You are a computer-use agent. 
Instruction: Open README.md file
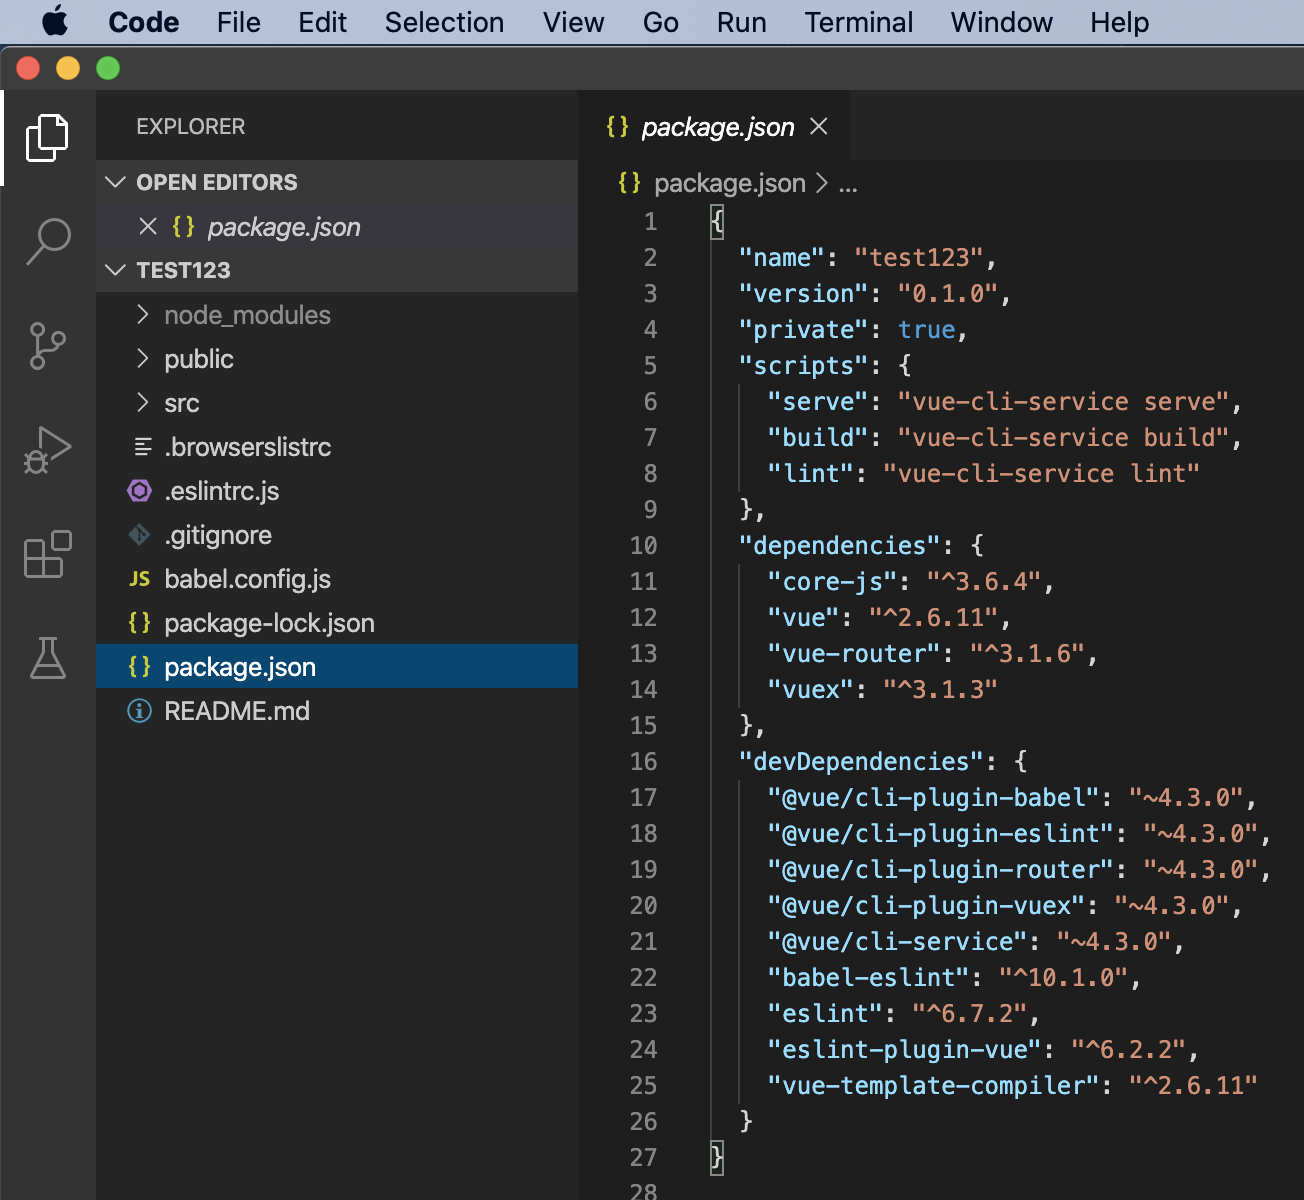237,711
